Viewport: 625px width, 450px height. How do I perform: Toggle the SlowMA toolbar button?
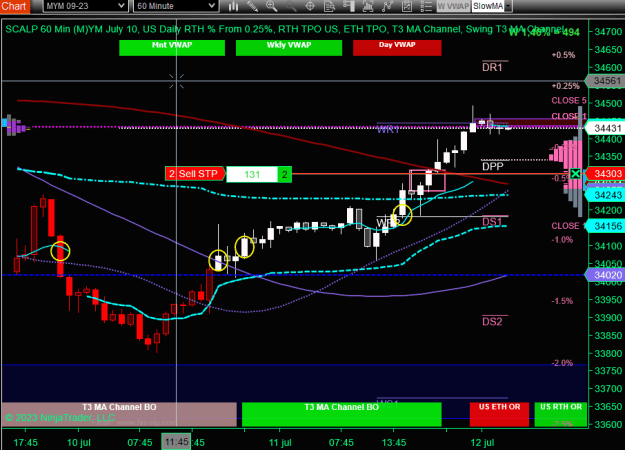click(488, 6)
